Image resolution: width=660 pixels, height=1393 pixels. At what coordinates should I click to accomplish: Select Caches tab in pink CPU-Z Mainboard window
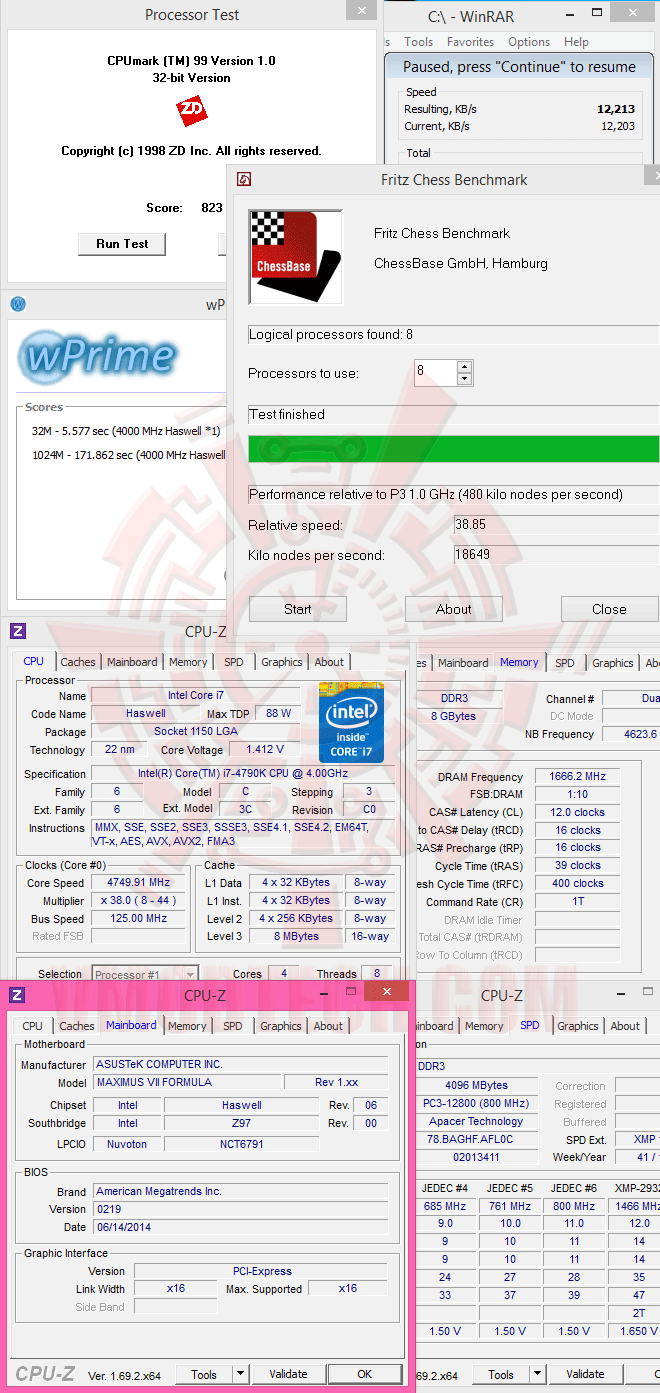[77, 1026]
